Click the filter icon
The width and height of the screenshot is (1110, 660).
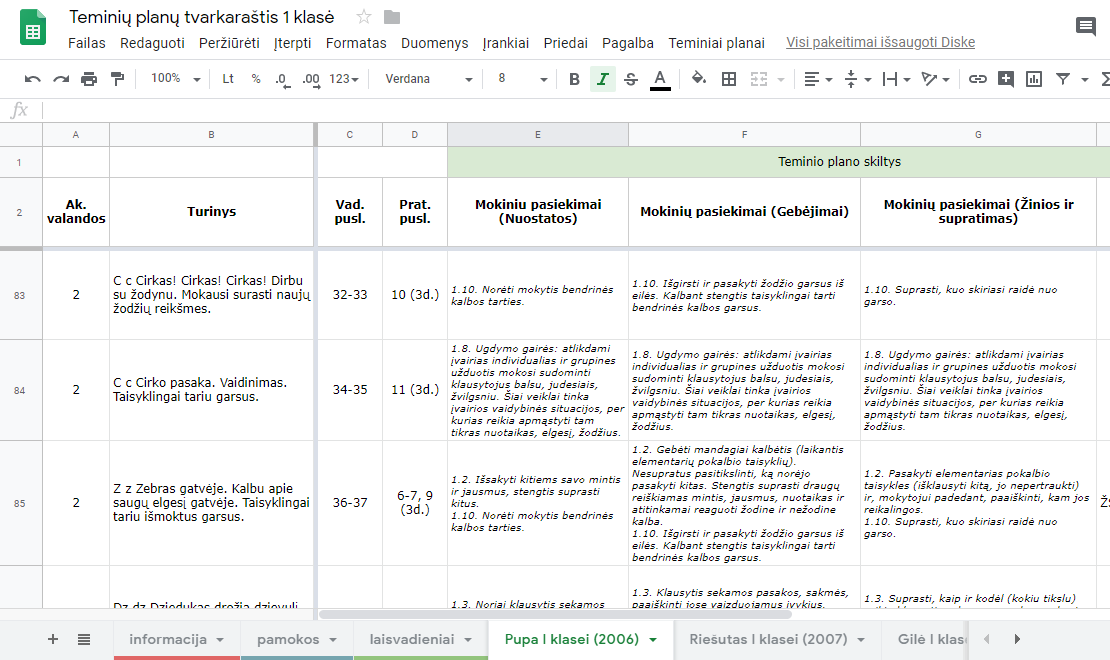point(1063,79)
